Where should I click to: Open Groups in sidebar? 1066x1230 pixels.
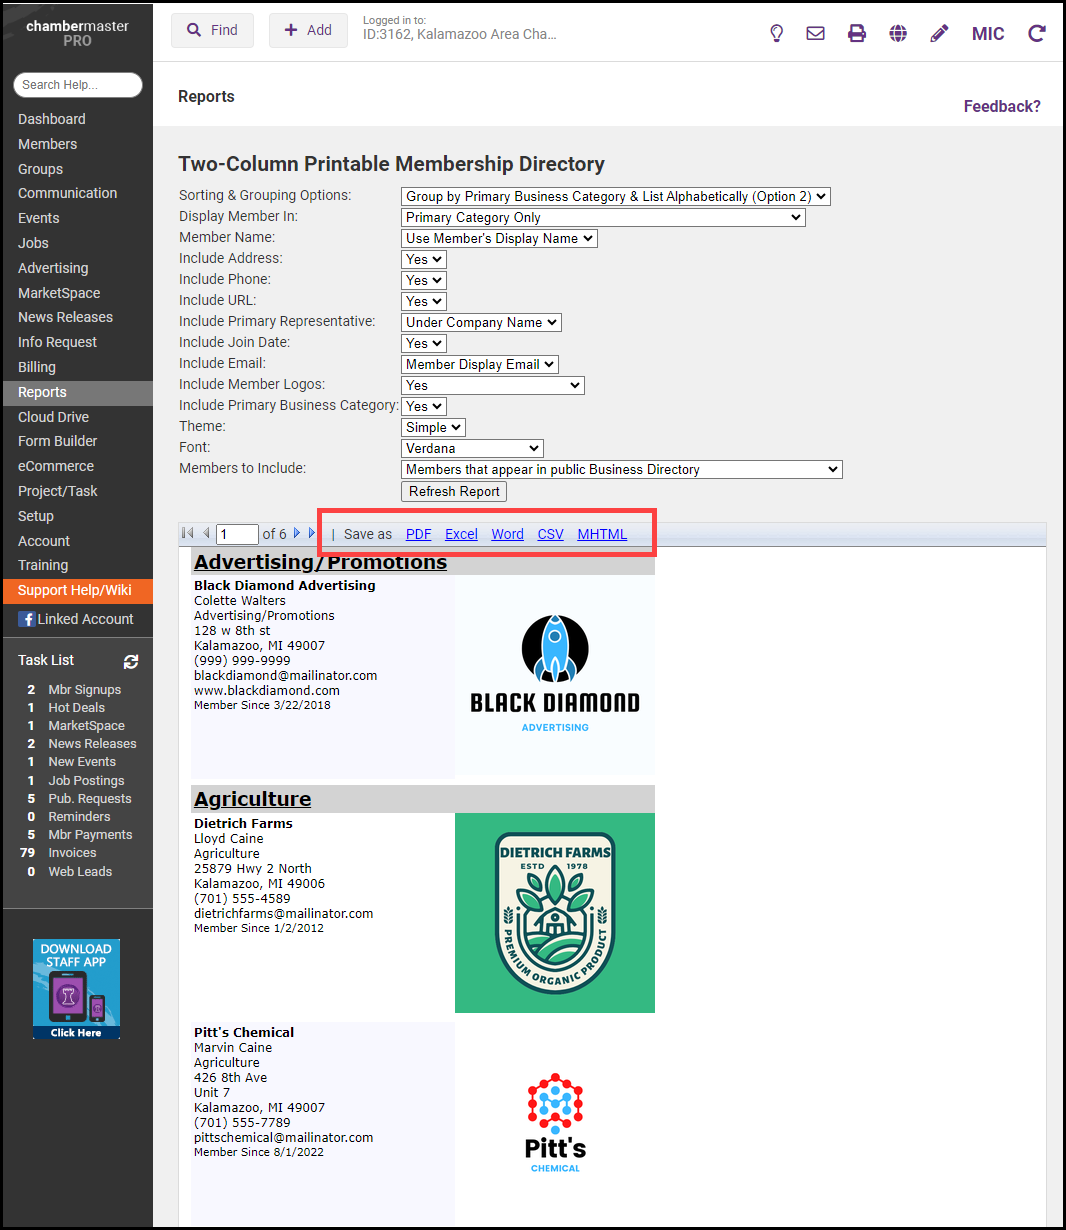click(x=40, y=169)
